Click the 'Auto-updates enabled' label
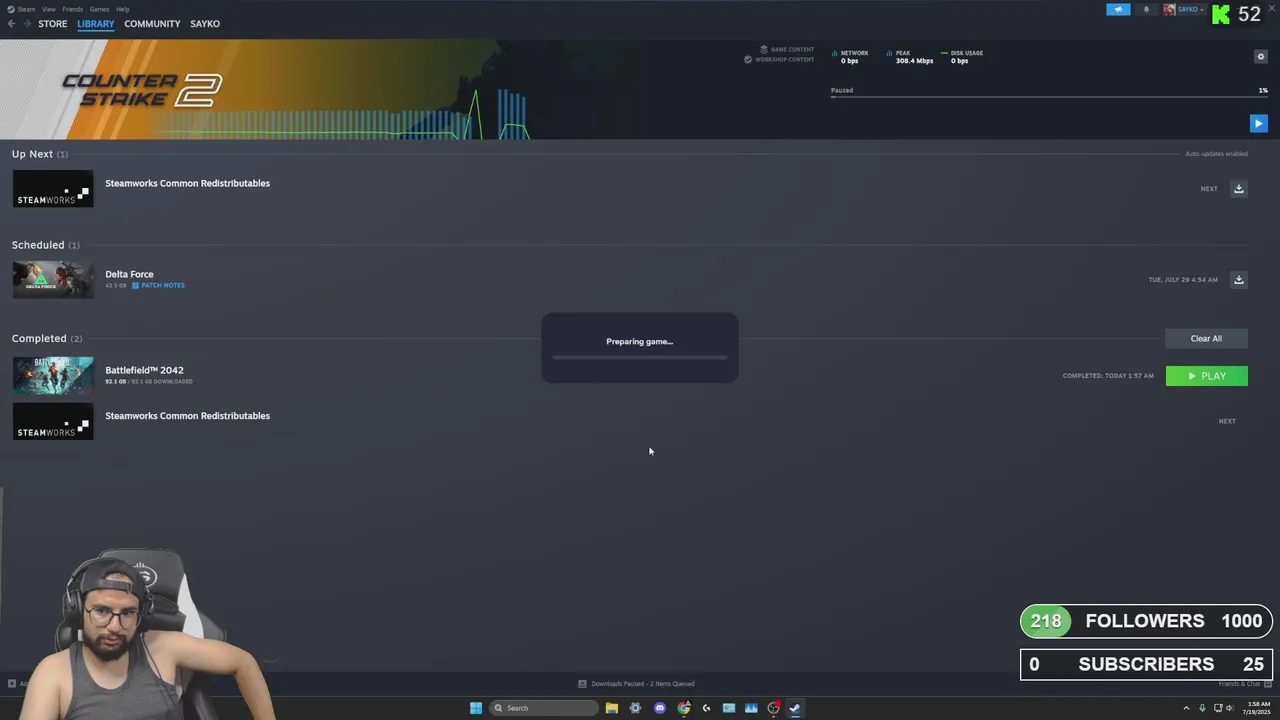This screenshot has width=1280, height=720. click(1216, 154)
